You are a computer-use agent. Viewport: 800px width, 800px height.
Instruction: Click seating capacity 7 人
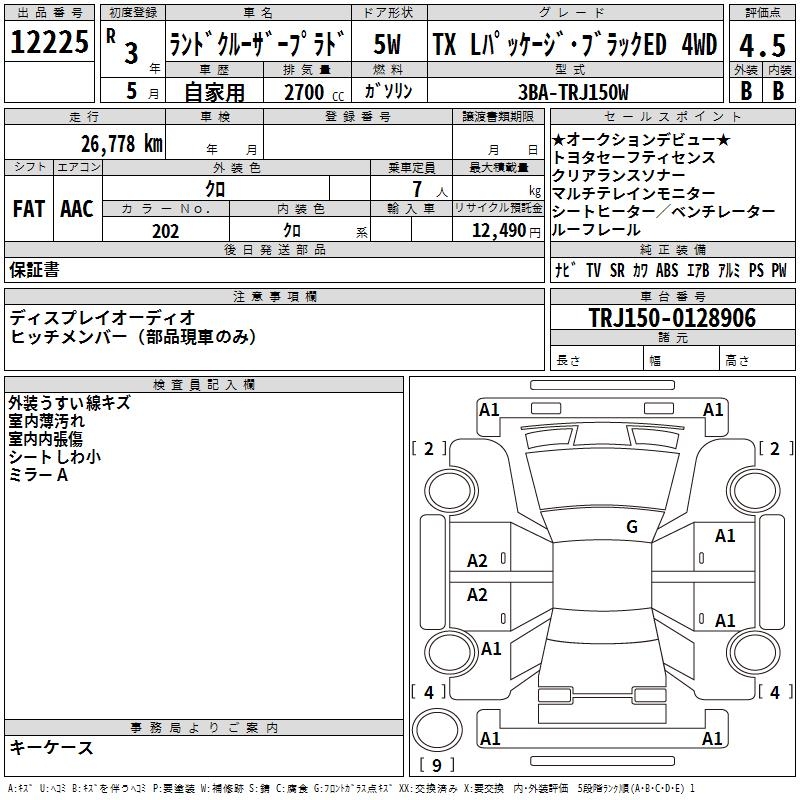click(x=430, y=189)
